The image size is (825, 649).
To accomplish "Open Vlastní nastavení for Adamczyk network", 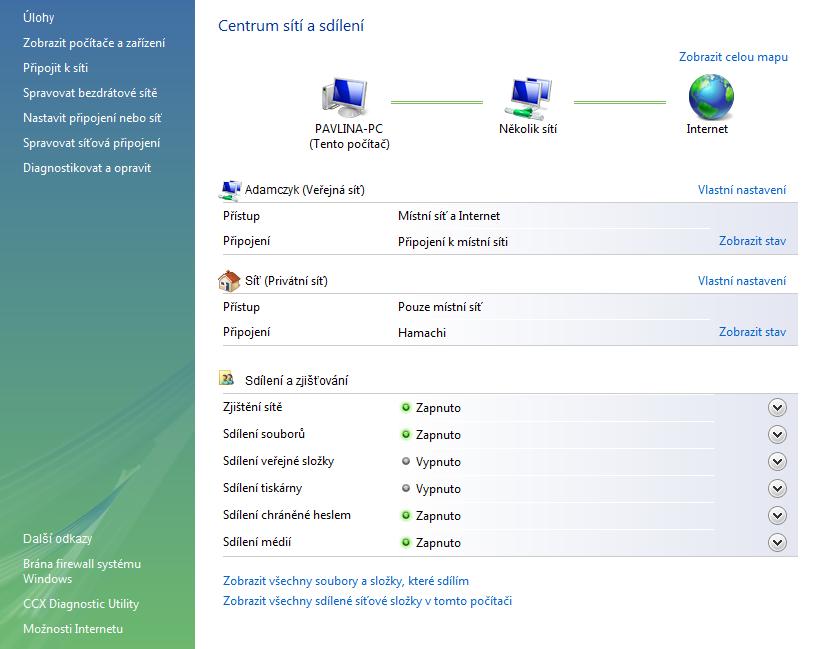I will 742,190.
